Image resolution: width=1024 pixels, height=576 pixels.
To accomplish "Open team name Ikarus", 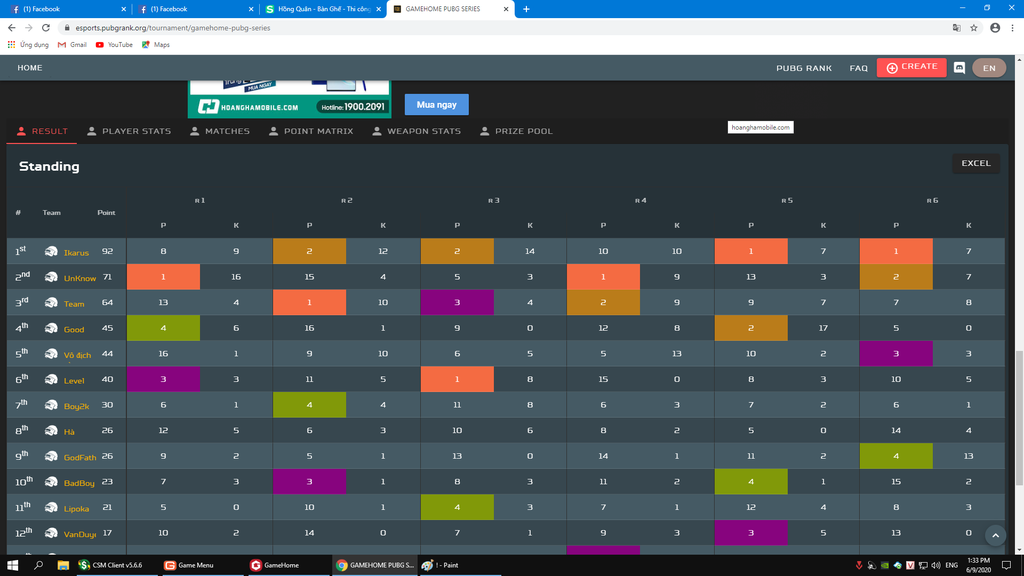I will click(x=76, y=253).
